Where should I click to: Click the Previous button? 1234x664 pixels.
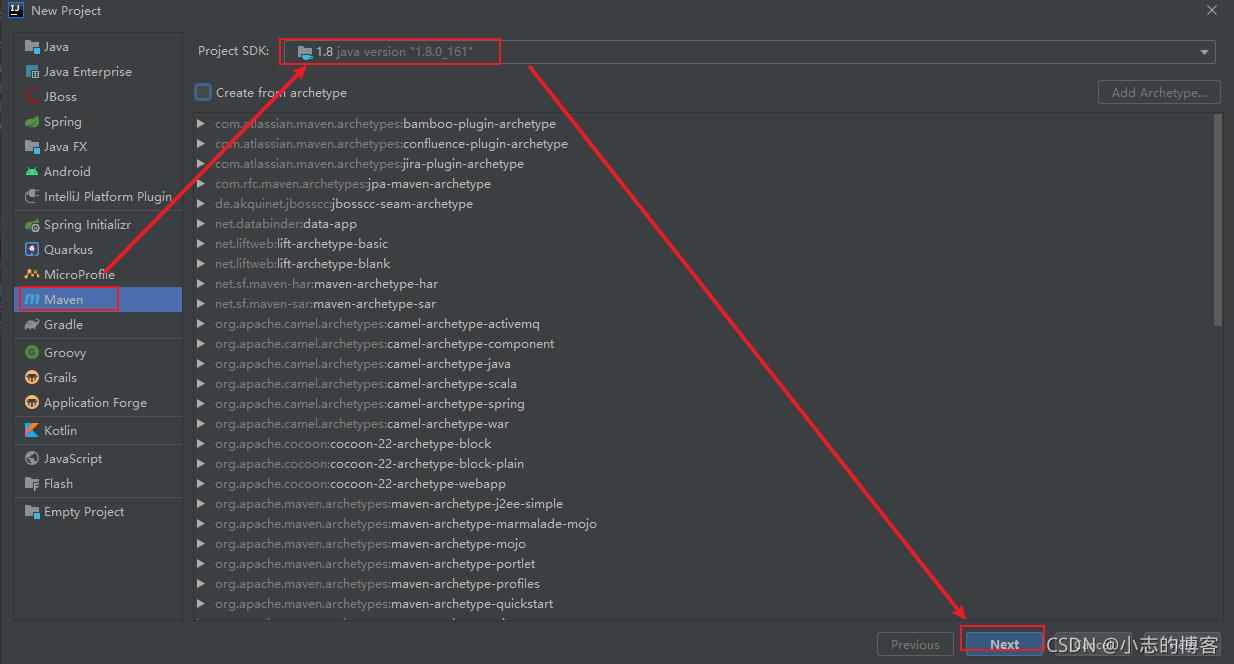tap(915, 644)
